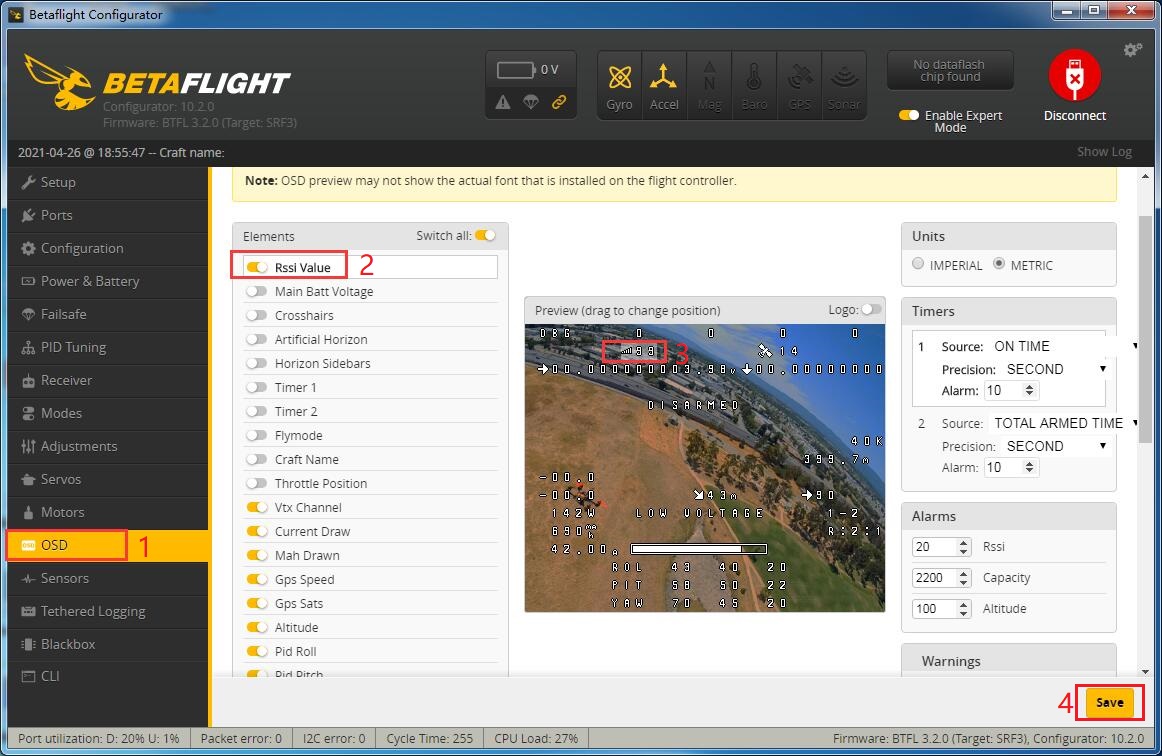Click the Show Log link
The image size is (1162, 756).
[1104, 152]
